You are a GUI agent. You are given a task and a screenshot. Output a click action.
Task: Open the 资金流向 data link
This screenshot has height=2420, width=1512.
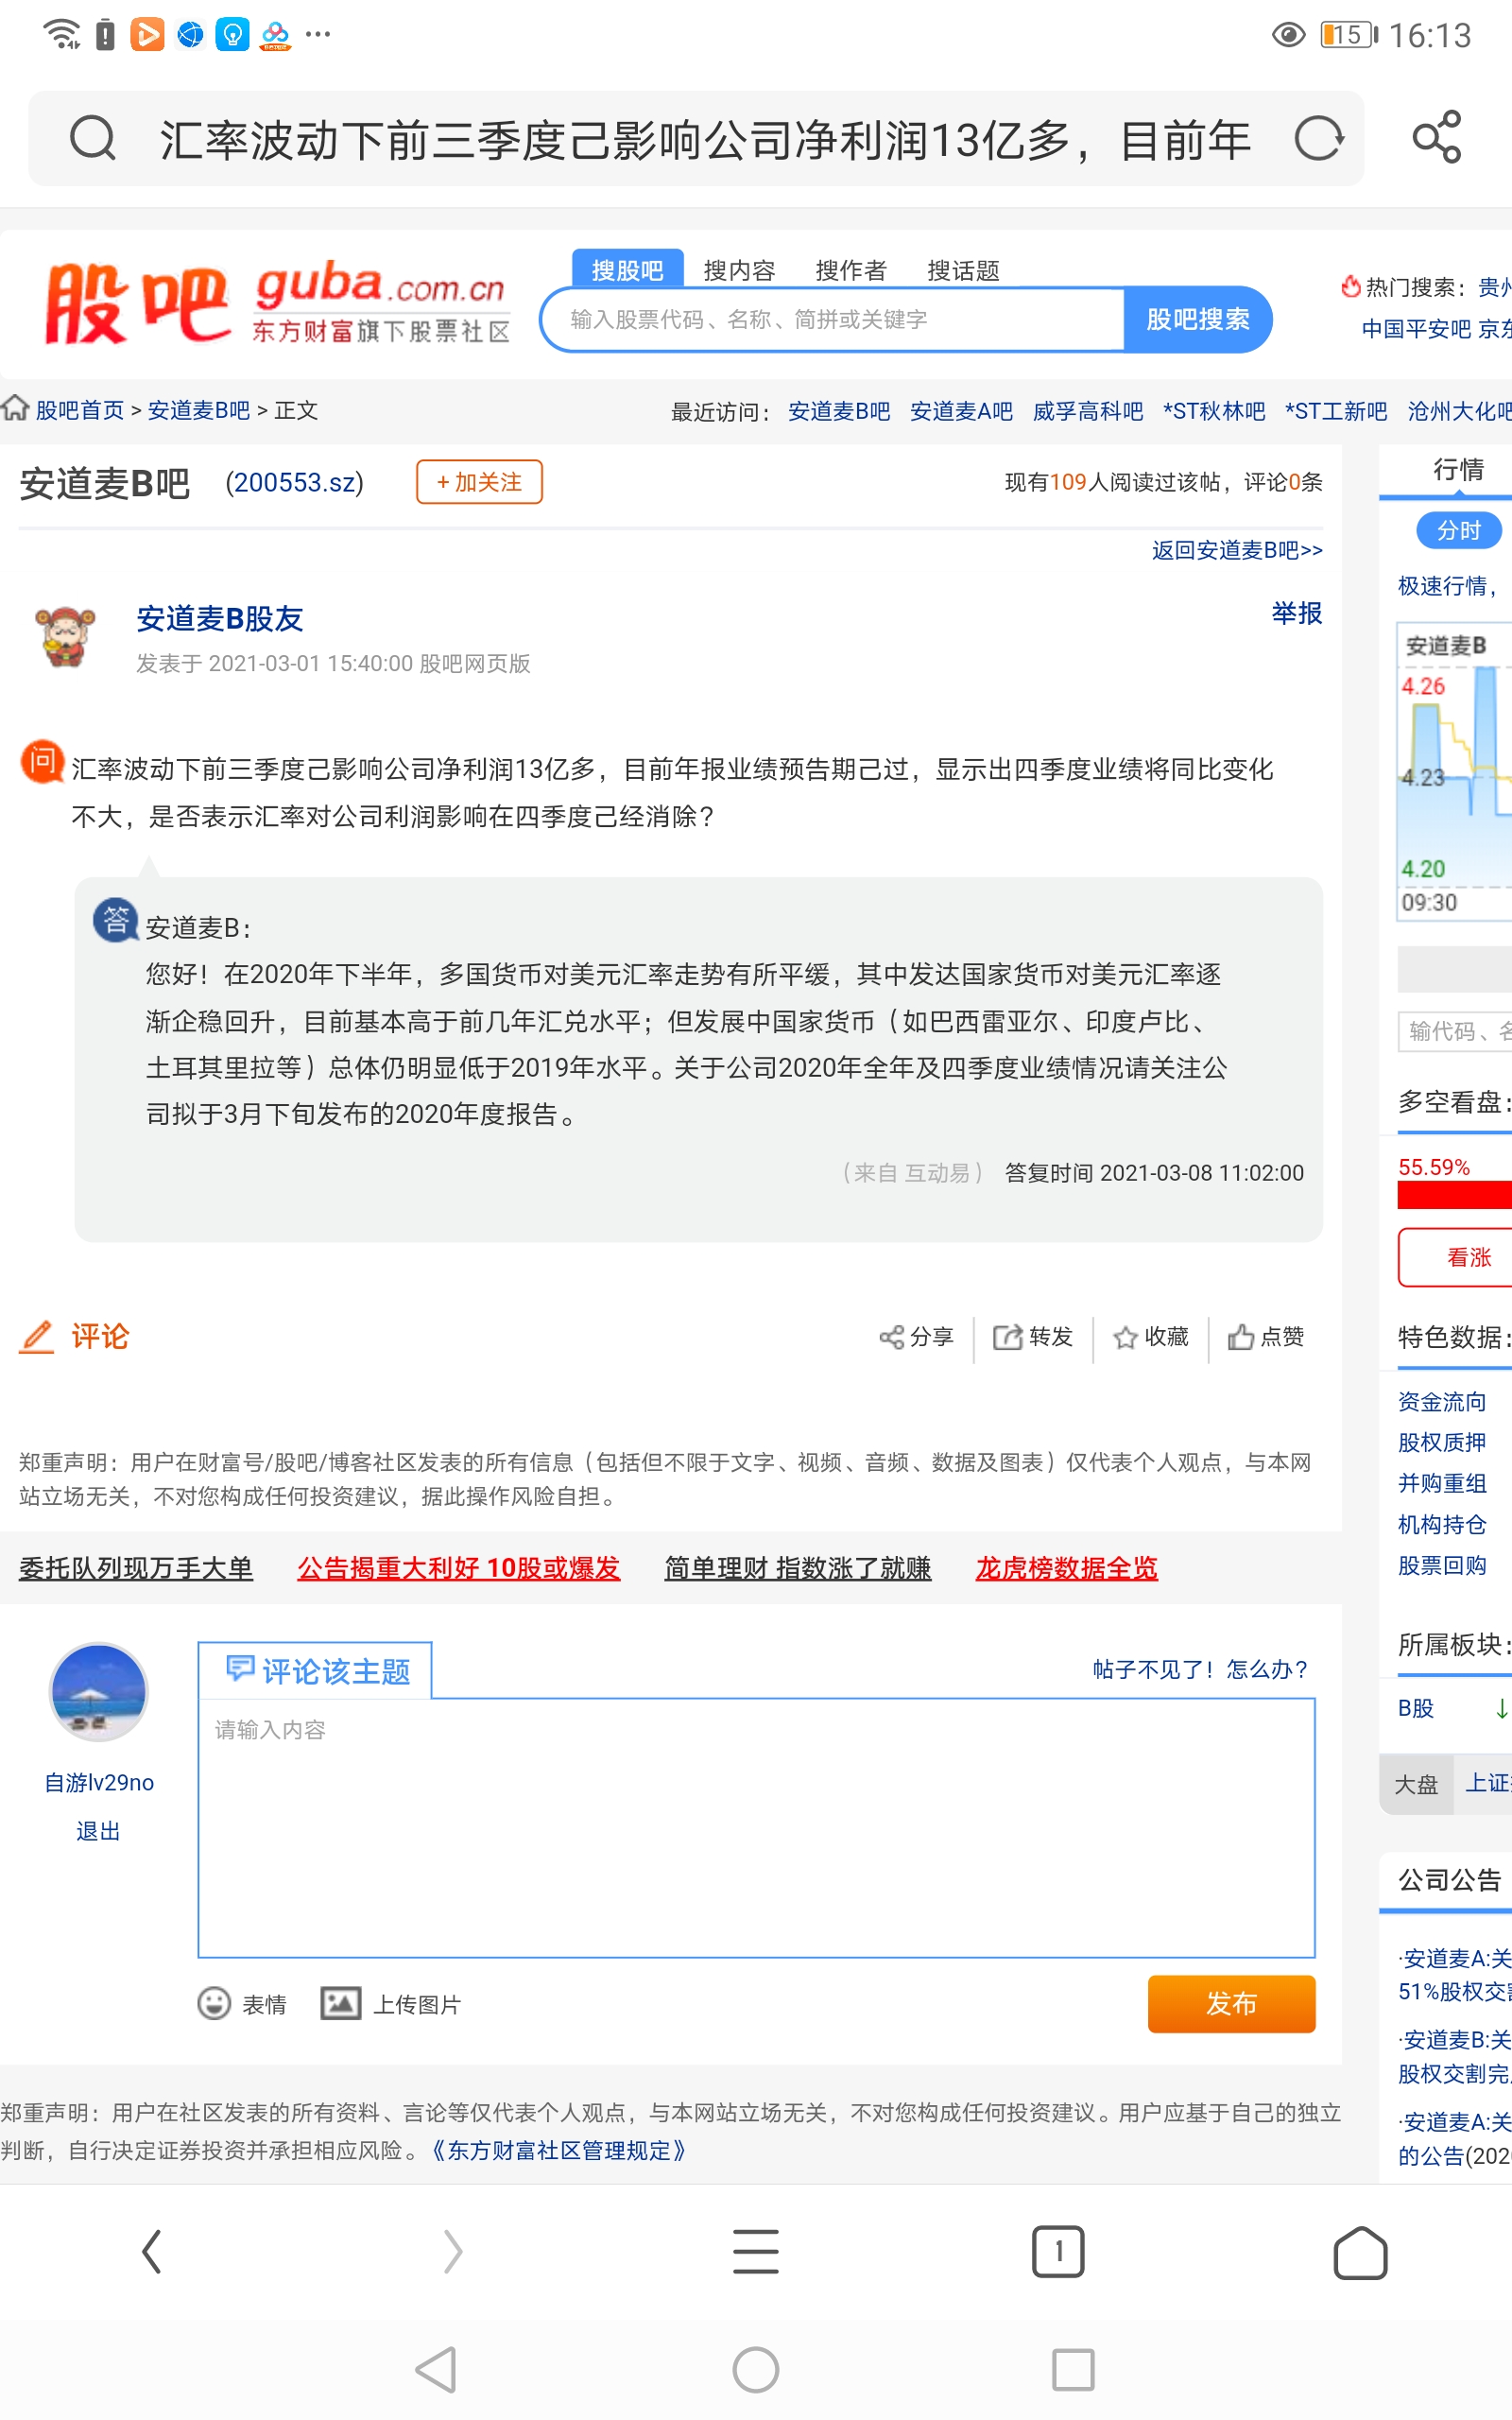point(1441,1402)
